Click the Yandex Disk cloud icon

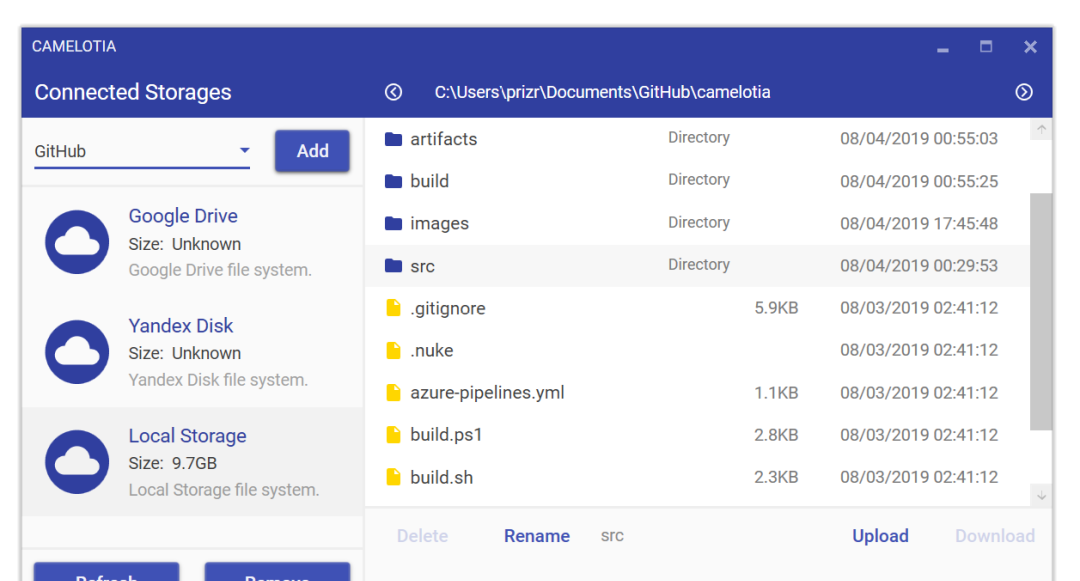(77, 352)
